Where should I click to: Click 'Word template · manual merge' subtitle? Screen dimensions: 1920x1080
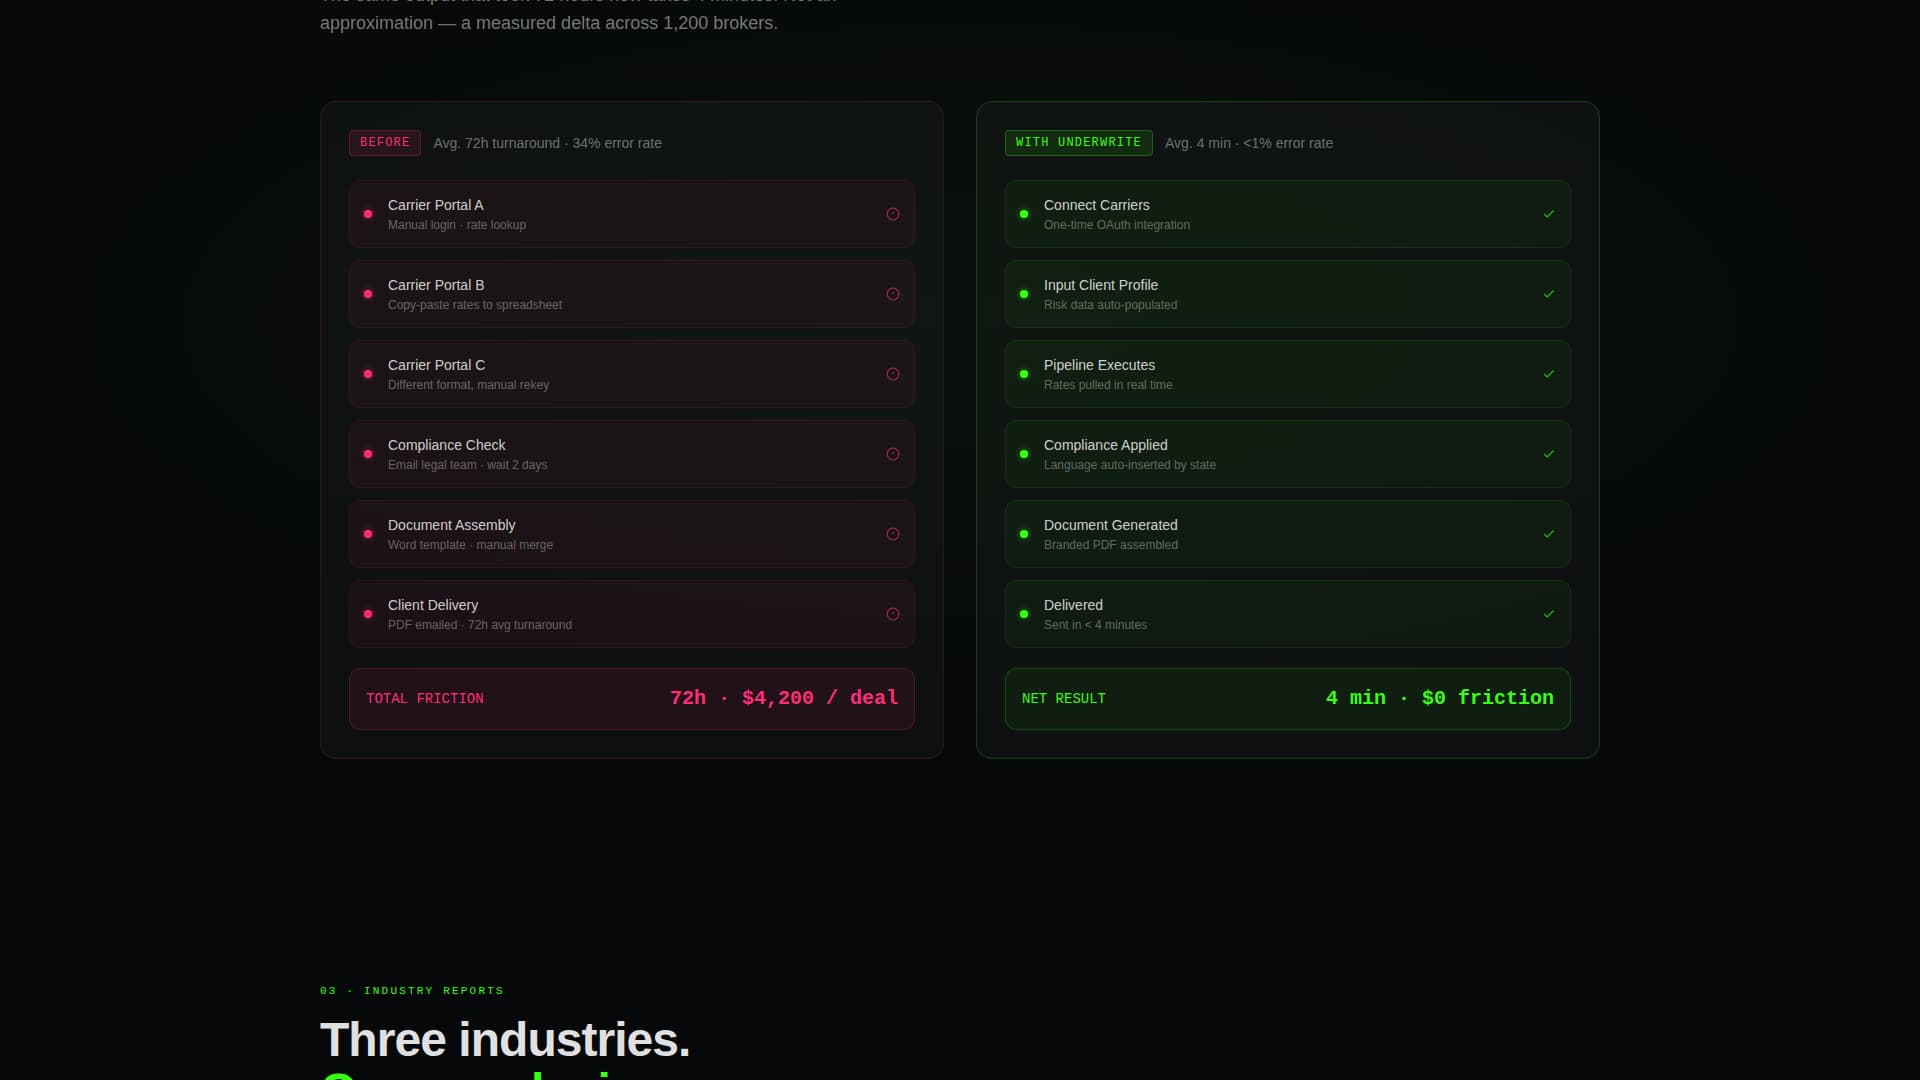(470, 545)
